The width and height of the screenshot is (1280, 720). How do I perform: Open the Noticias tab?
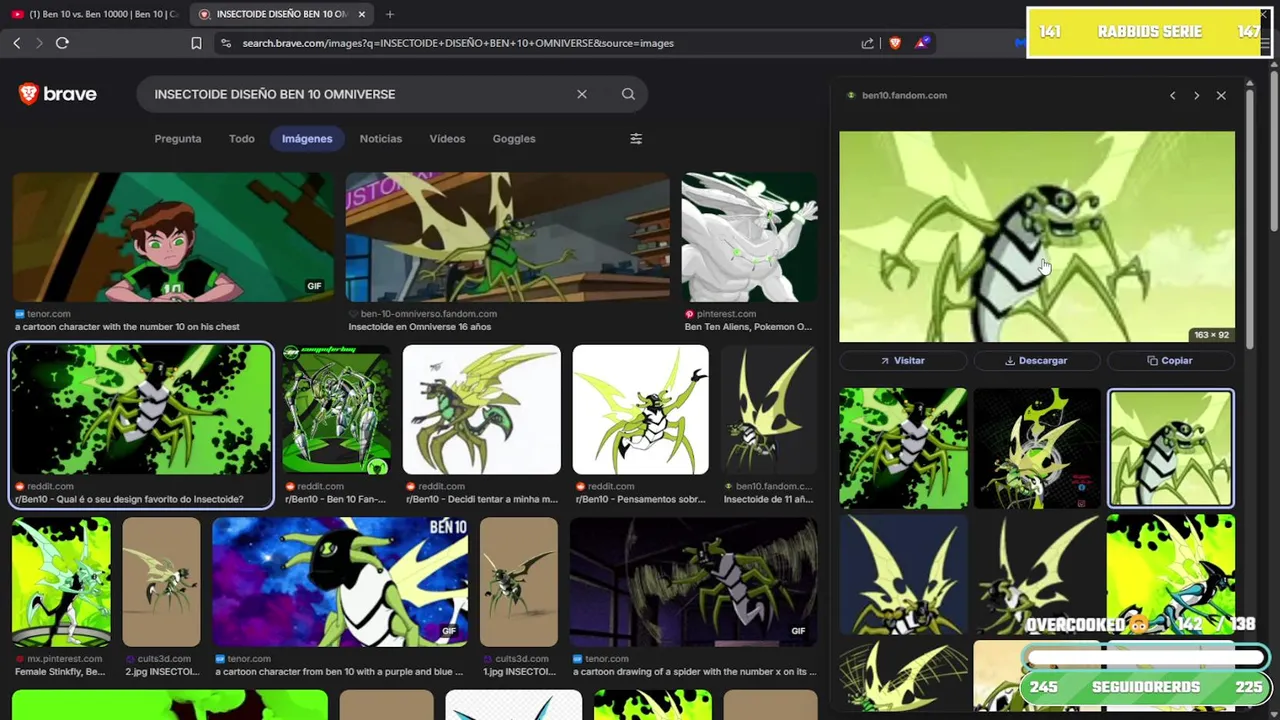(381, 139)
